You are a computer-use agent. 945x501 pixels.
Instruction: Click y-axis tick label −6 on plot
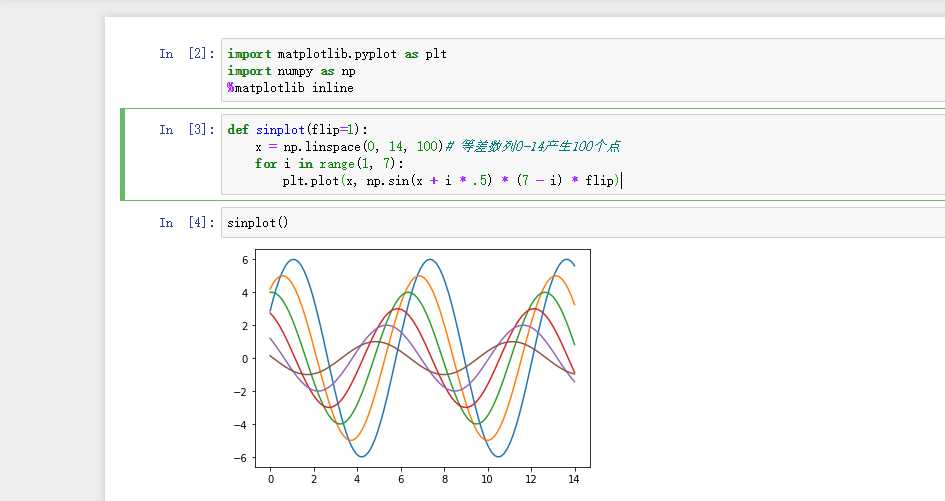coord(240,458)
